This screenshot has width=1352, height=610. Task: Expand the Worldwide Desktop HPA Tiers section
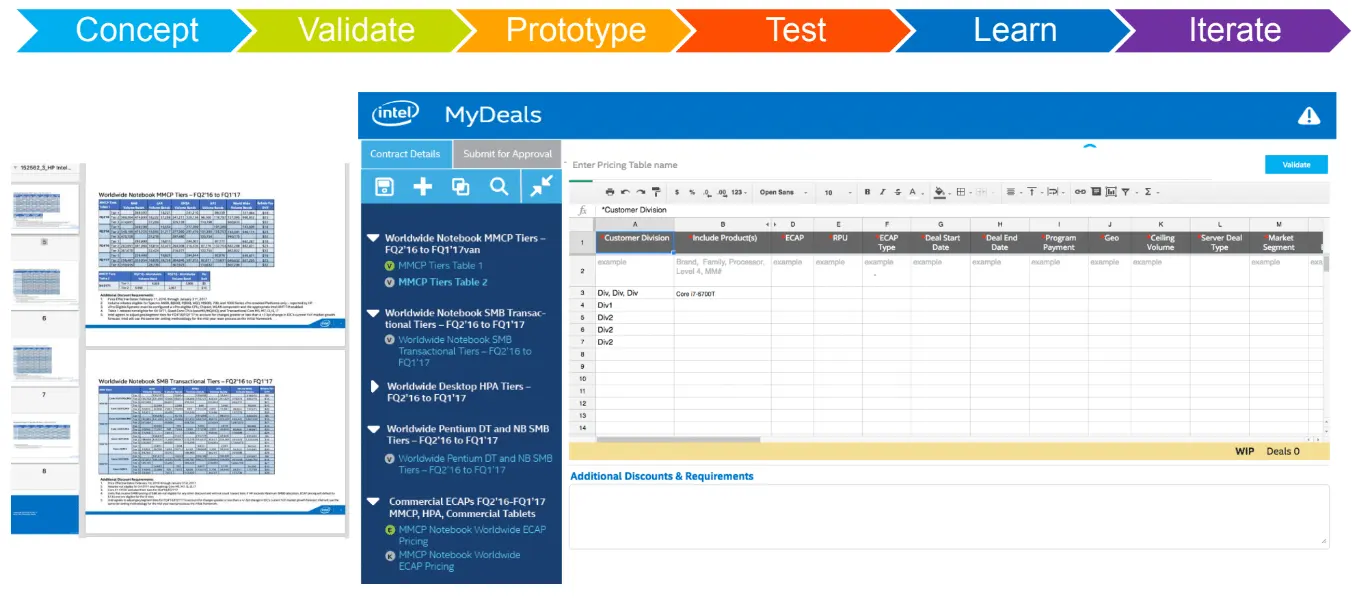click(x=376, y=386)
